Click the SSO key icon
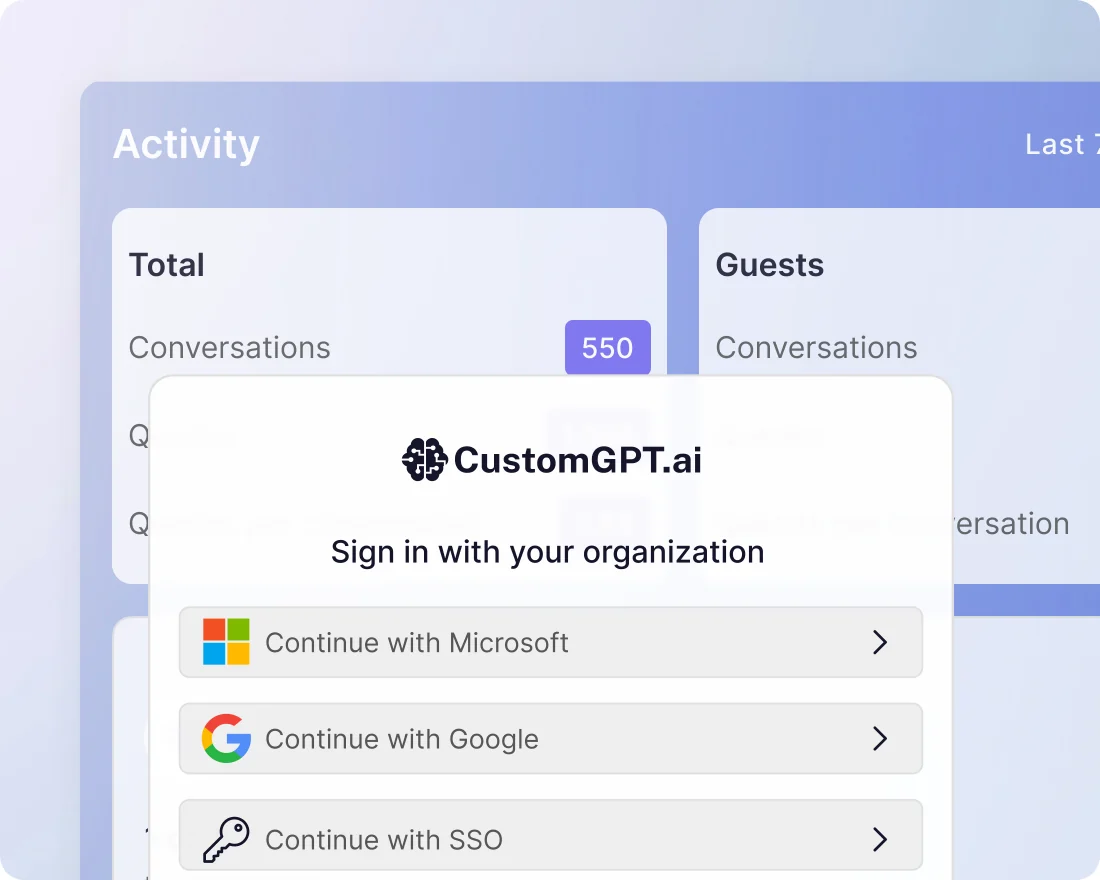Image resolution: width=1100 pixels, height=880 pixels. 226,839
